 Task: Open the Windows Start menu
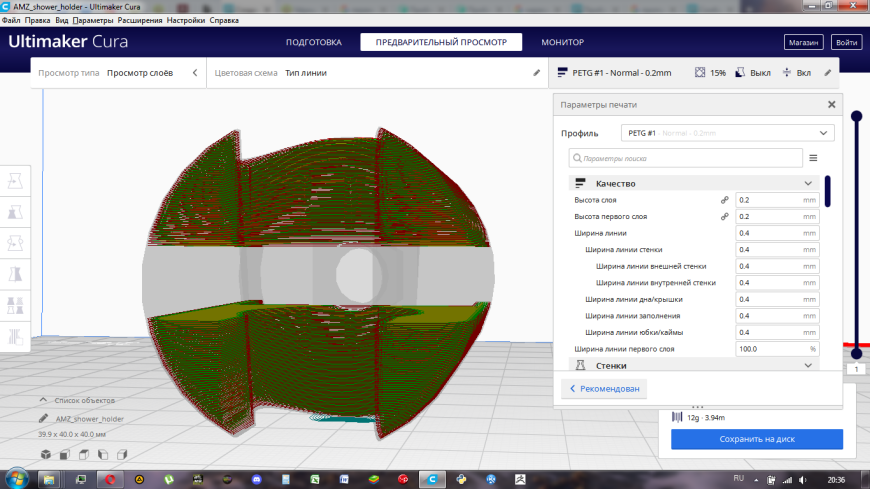(17, 478)
